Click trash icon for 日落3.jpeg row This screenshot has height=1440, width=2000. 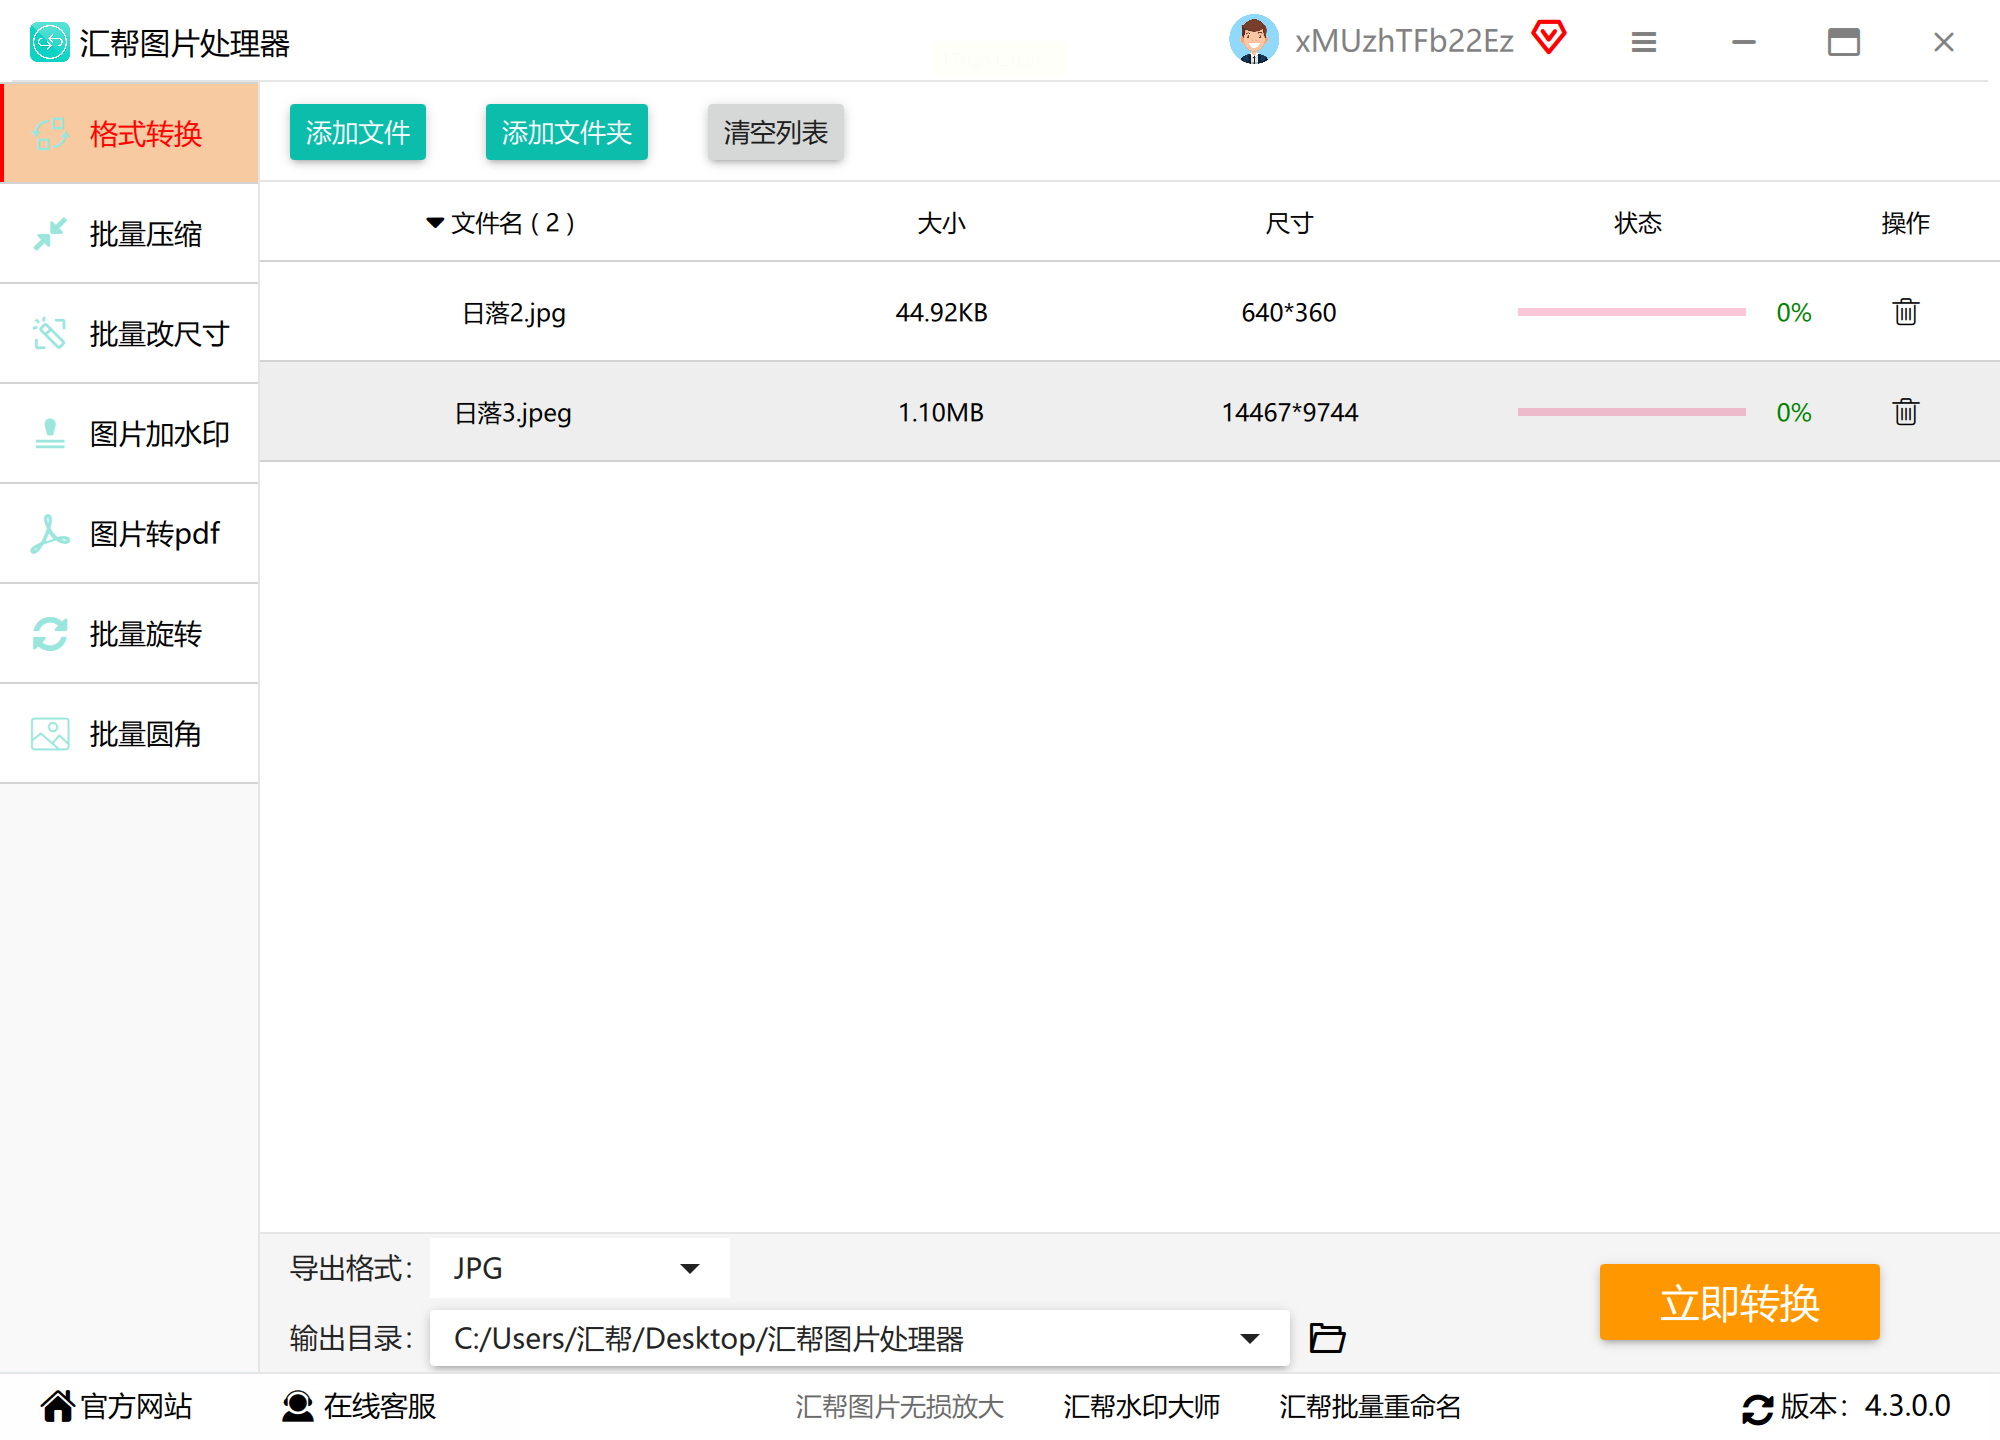pos(1905,412)
